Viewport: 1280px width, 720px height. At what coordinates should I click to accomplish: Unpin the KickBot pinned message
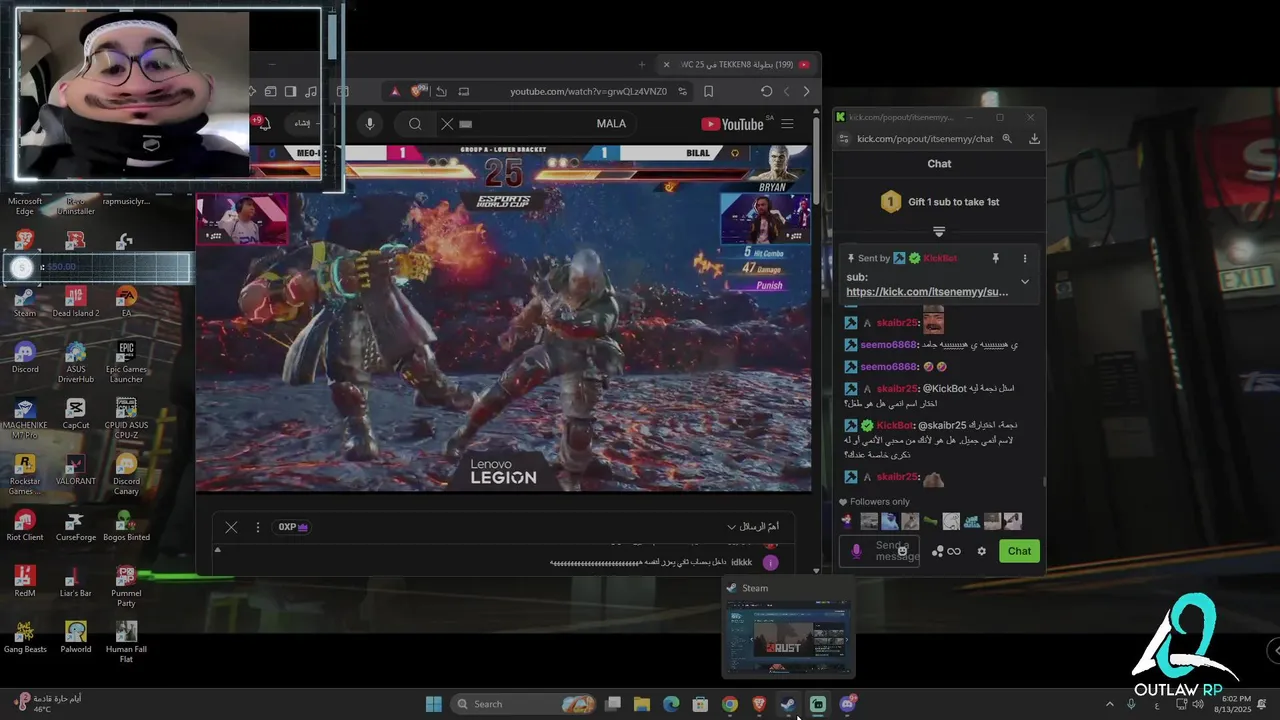tap(995, 258)
